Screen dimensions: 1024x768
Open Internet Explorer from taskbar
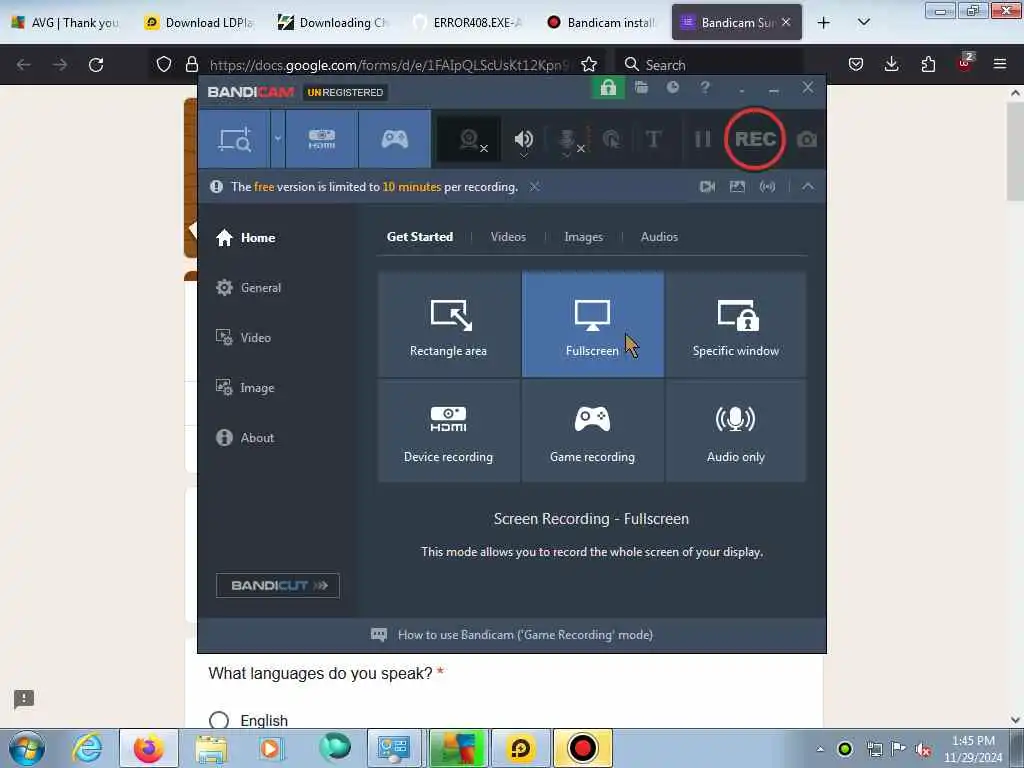point(87,748)
